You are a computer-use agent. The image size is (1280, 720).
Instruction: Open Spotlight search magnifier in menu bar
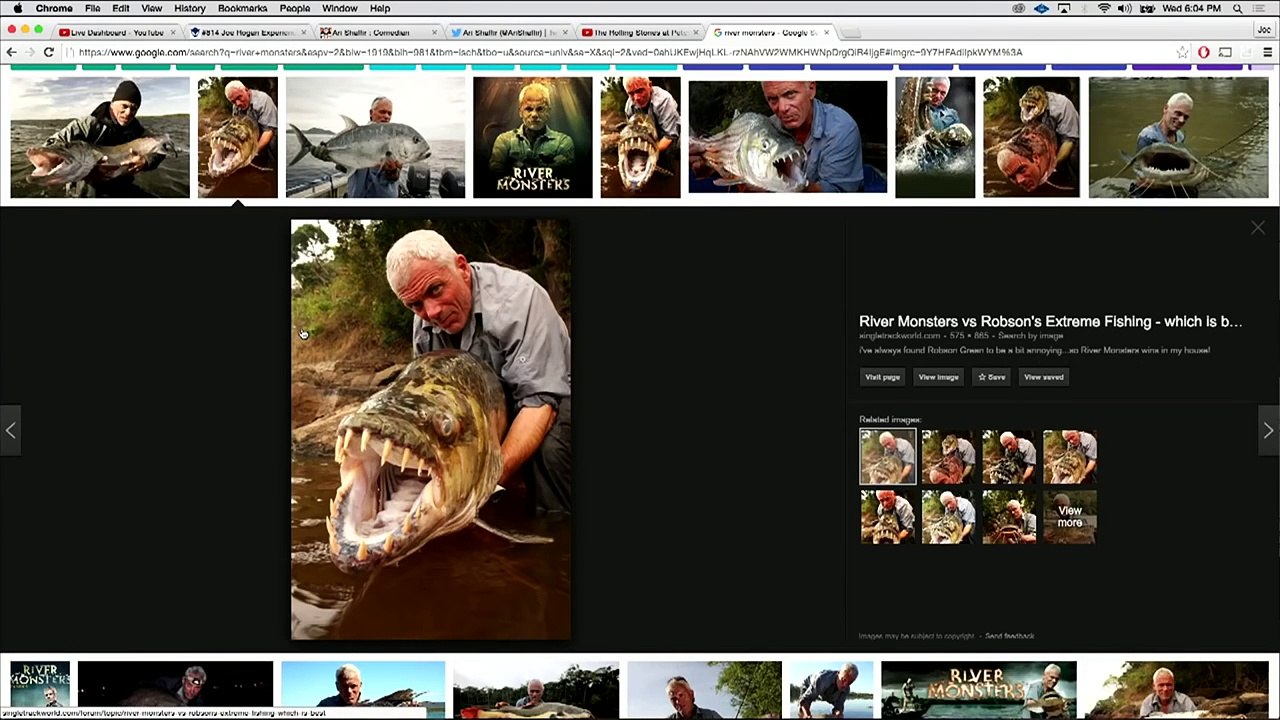coord(1238,8)
